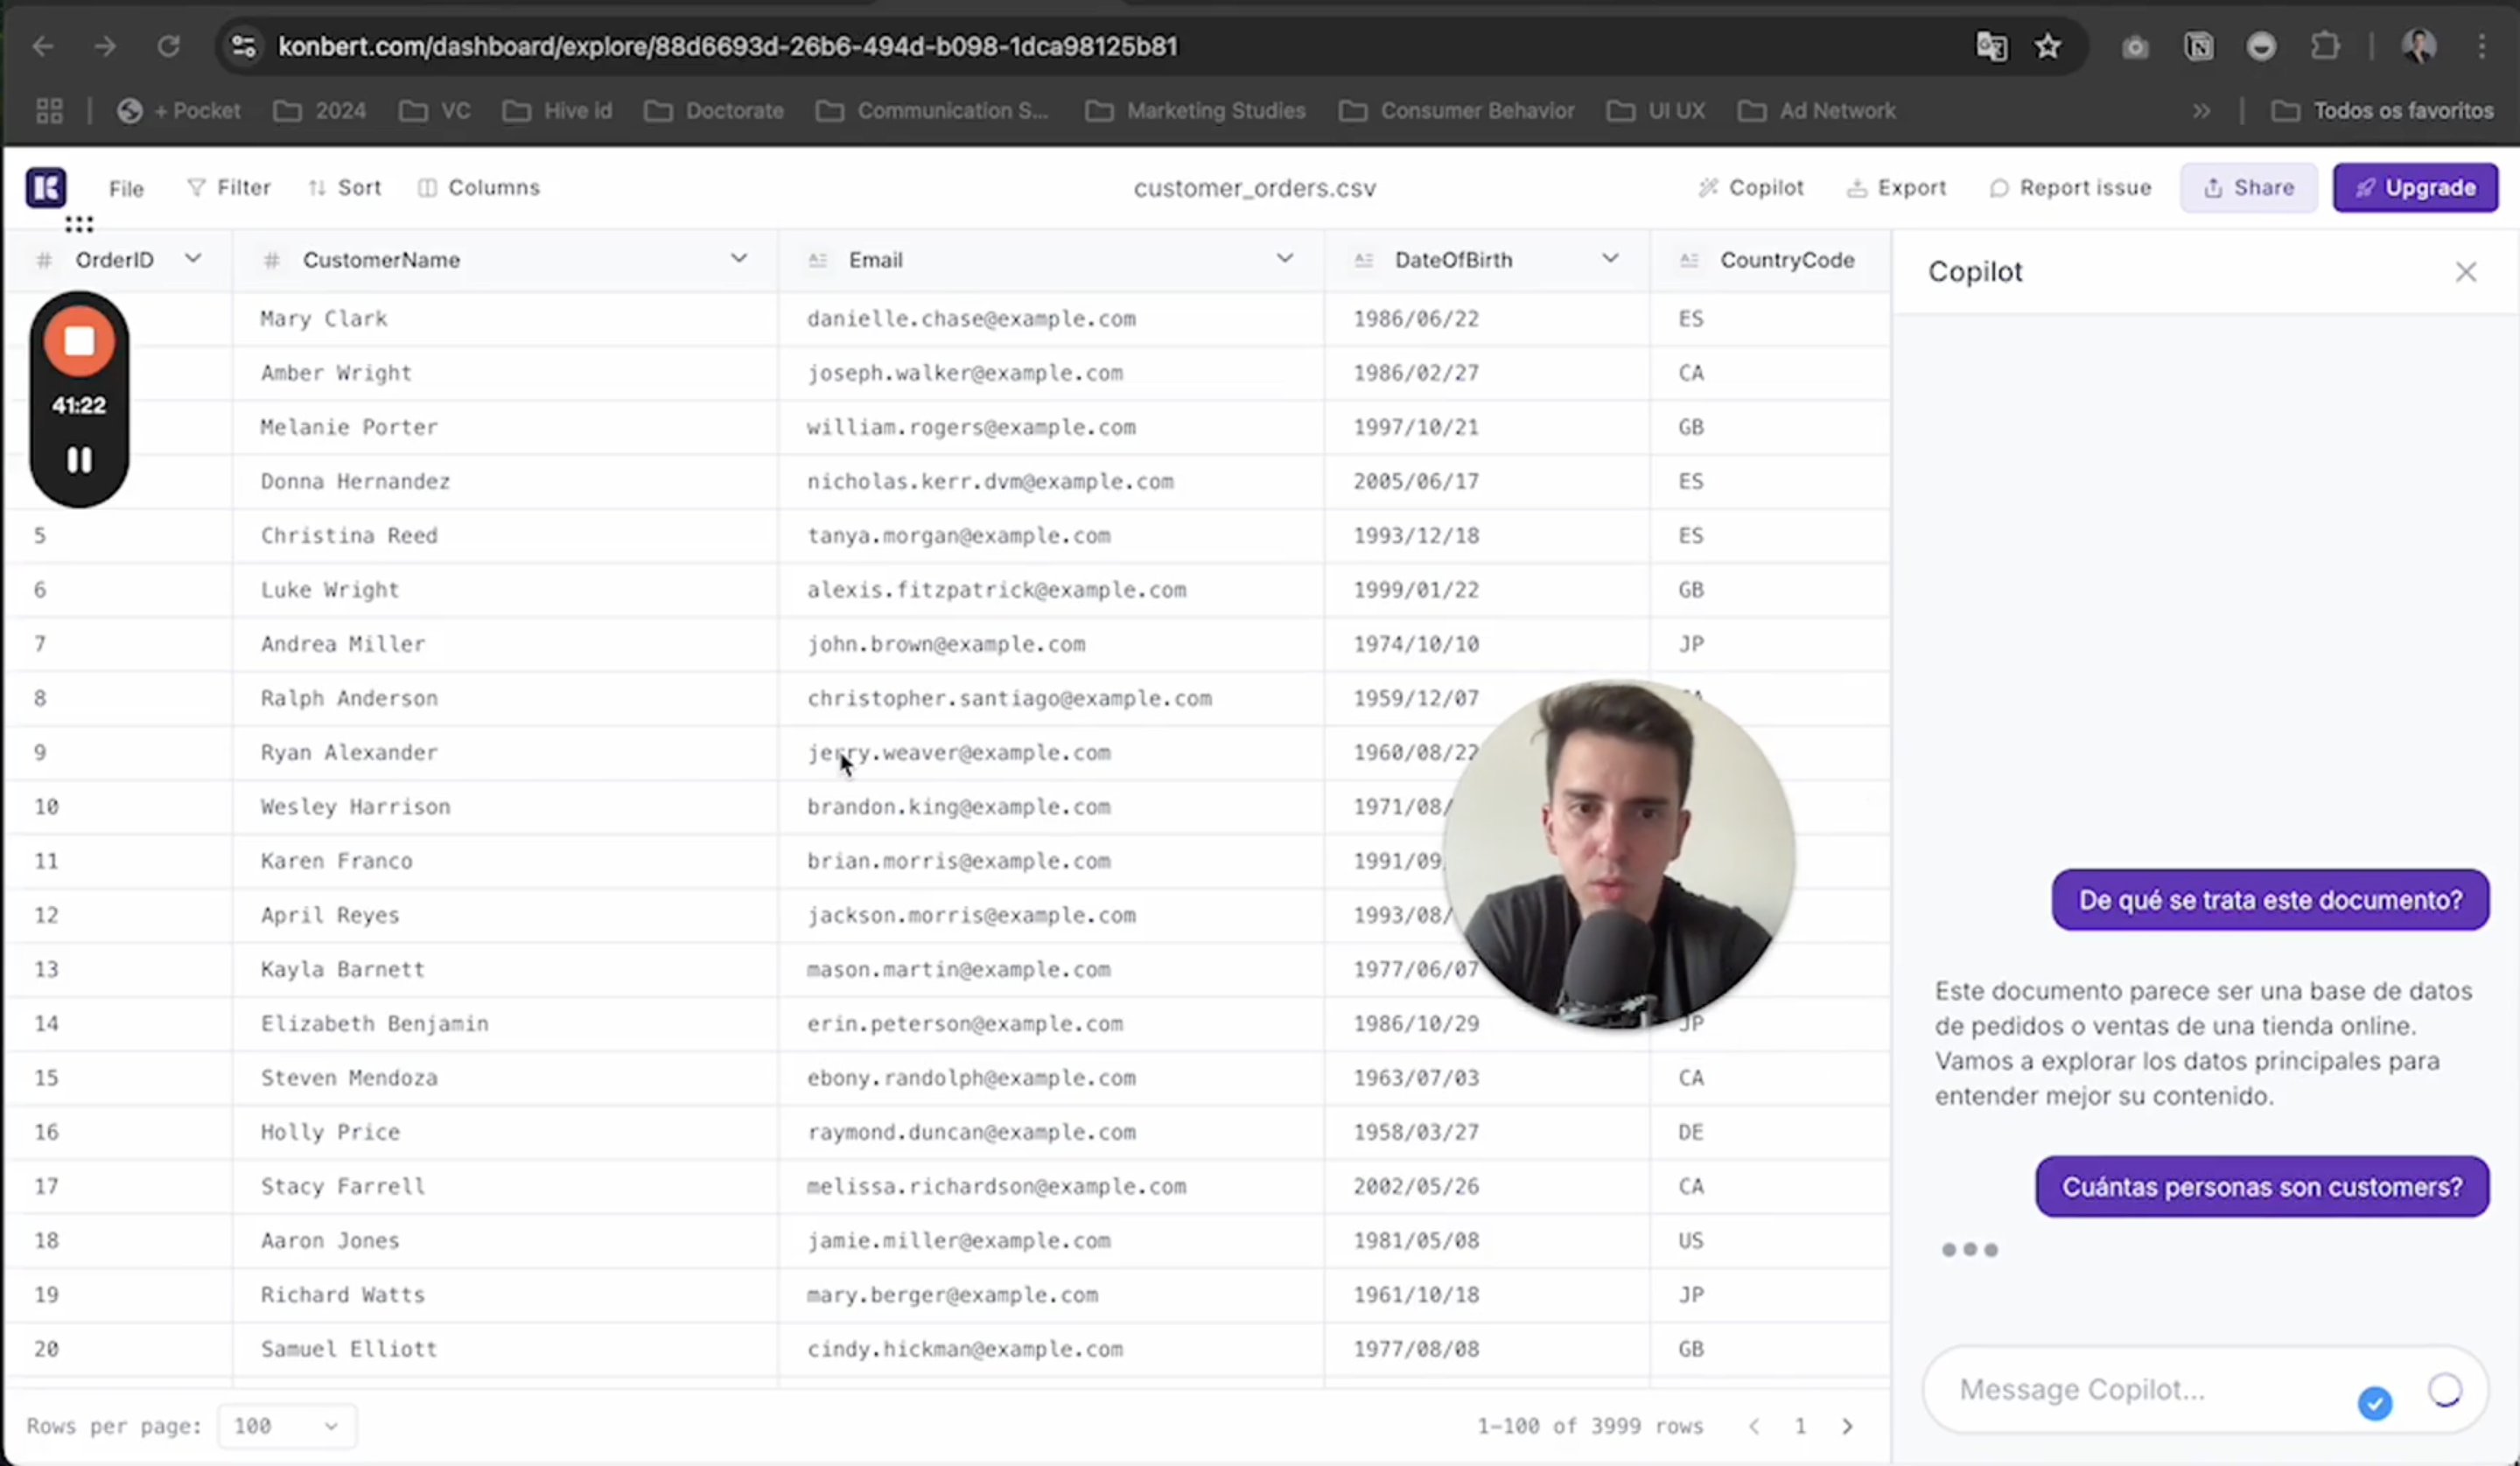Viewport: 2520px width, 1466px height.
Task: Show more bookmarks with the double chevron
Action: (x=2201, y=111)
